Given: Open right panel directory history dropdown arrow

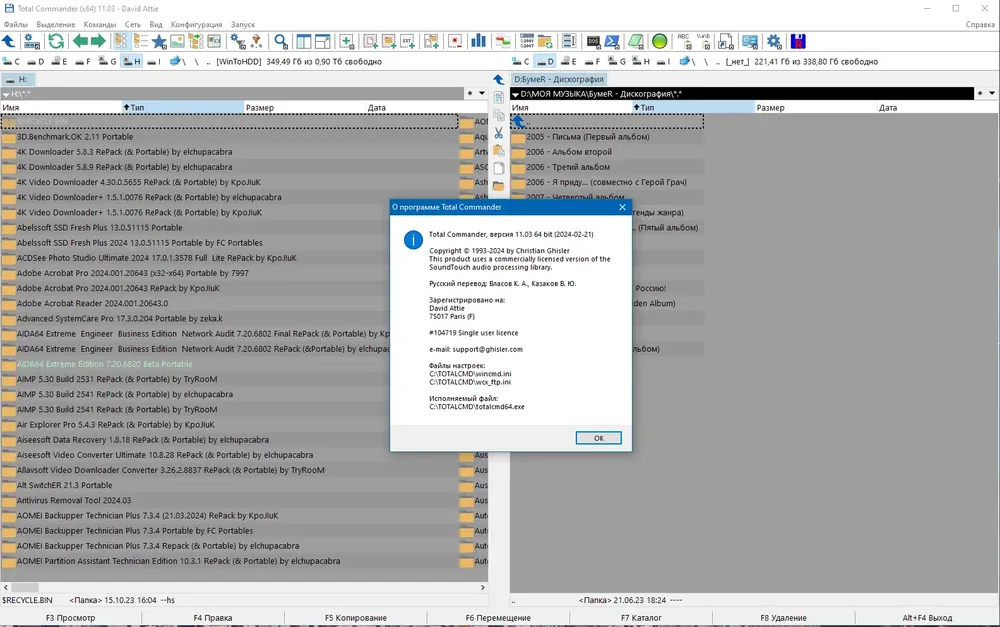Looking at the screenshot, I should pos(992,93).
